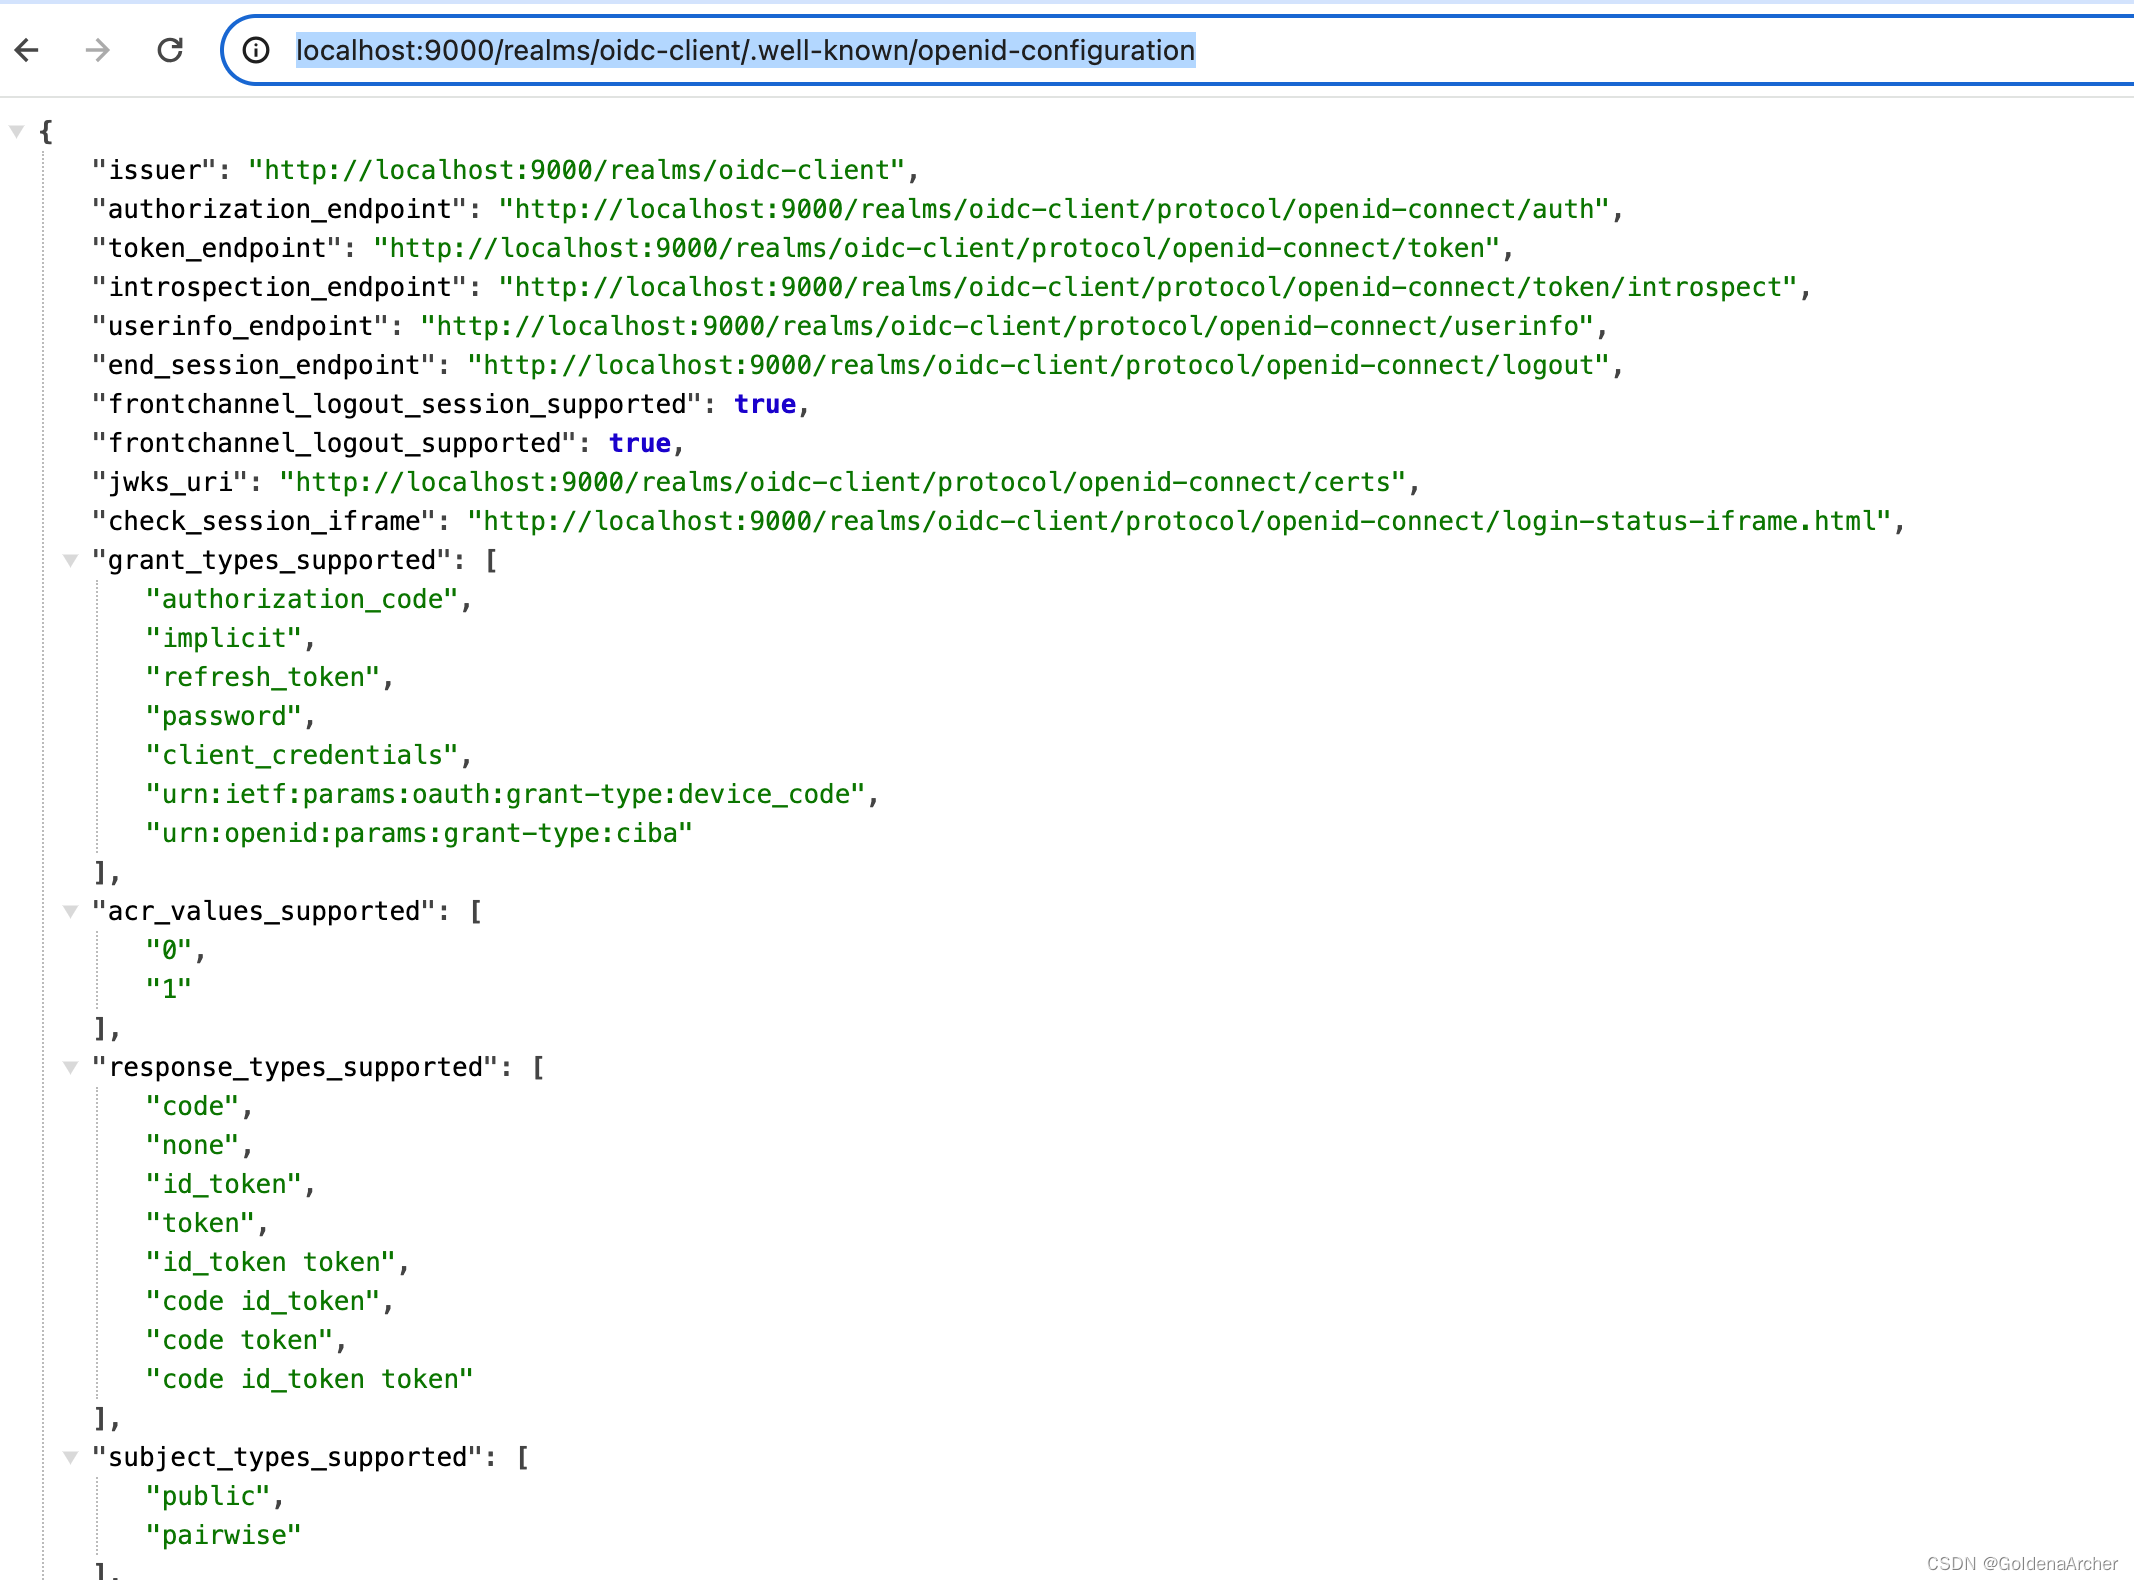
Task: Click the address bar URL text
Action: [x=745, y=50]
